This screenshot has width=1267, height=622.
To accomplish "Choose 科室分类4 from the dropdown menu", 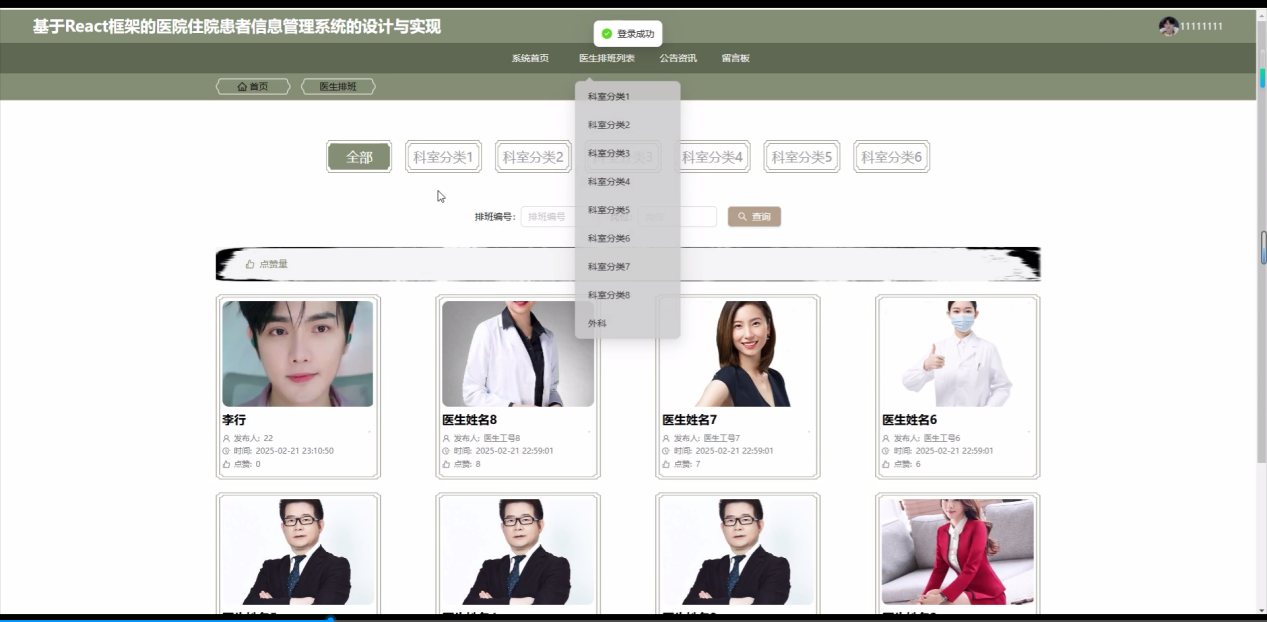I will coord(628,182).
